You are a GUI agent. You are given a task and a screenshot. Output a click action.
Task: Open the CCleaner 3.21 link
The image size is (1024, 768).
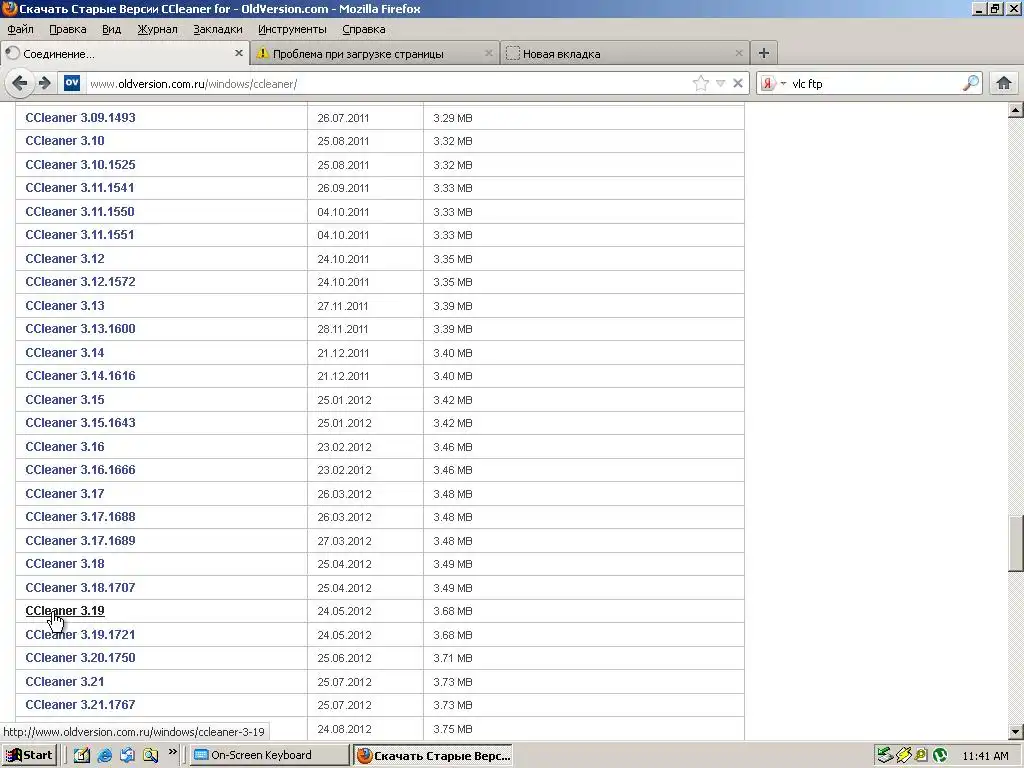(65, 681)
